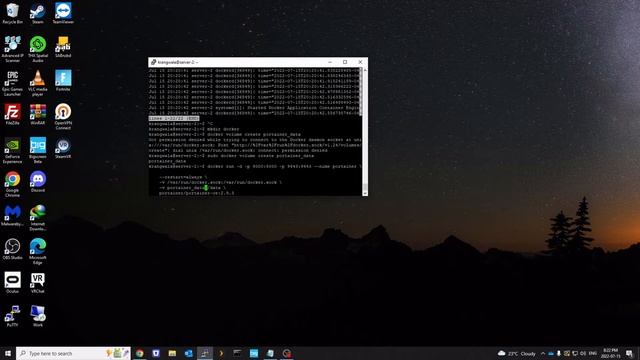
Task: Launch THX Spatial Audio shortcut
Action: point(38,49)
